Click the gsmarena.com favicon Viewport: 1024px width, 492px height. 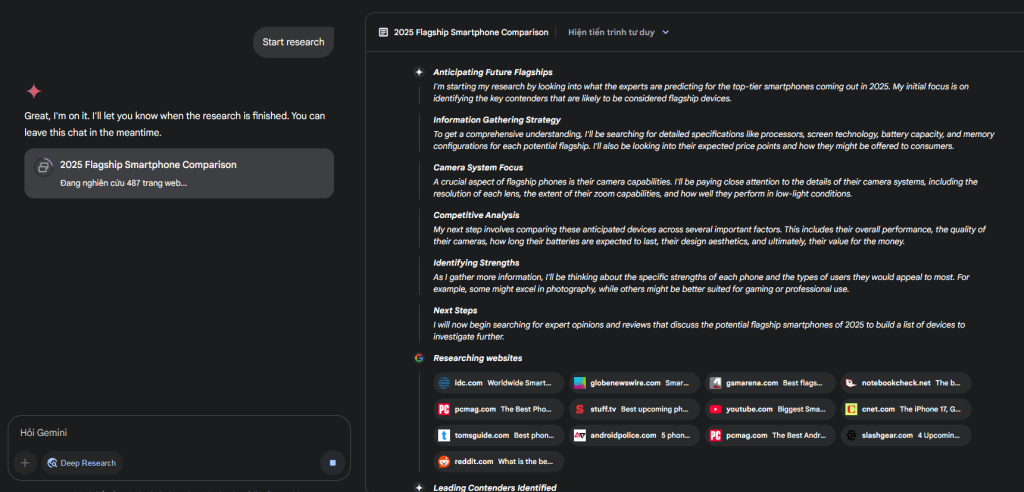click(715, 383)
